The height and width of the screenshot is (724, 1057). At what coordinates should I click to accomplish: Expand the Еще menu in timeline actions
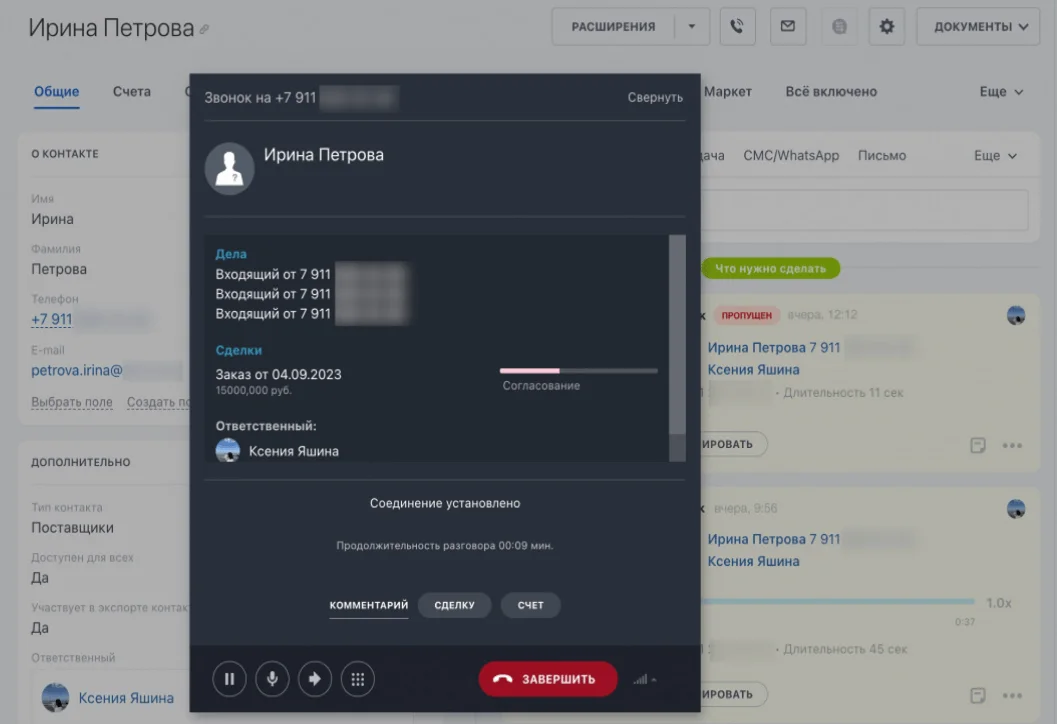(995, 156)
